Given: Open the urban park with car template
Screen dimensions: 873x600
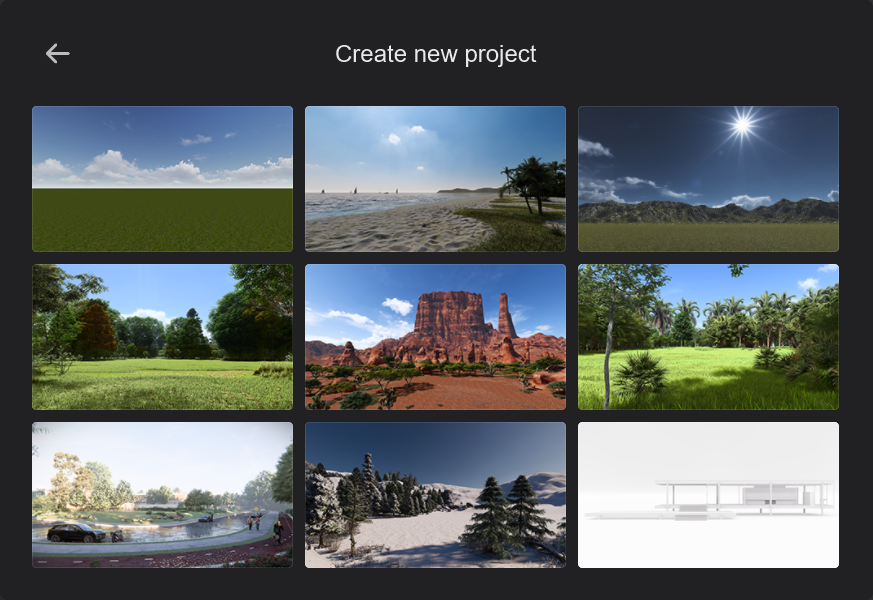Looking at the screenshot, I should pyautogui.click(x=162, y=495).
